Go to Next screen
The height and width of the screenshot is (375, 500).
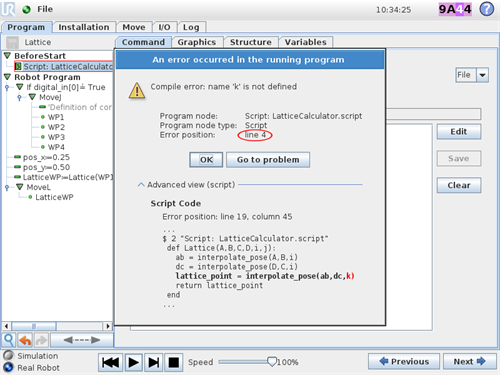470,362
